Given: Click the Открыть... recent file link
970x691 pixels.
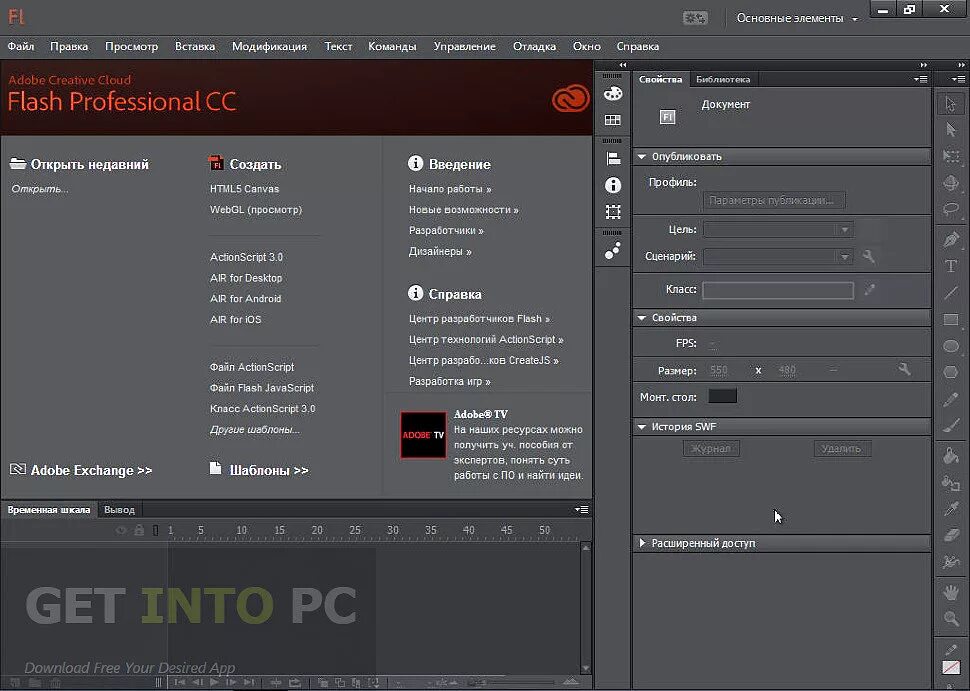Looking at the screenshot, I should click(40, 189).
